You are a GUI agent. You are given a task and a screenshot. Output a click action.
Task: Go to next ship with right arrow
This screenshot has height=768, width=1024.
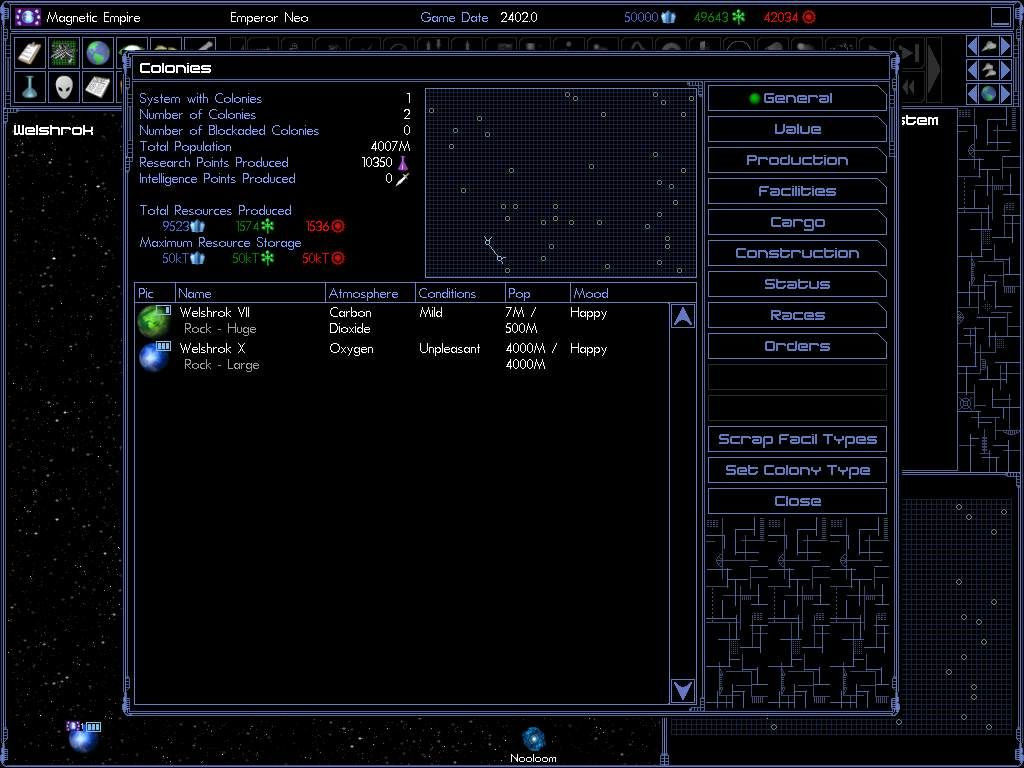point(1006,46)
